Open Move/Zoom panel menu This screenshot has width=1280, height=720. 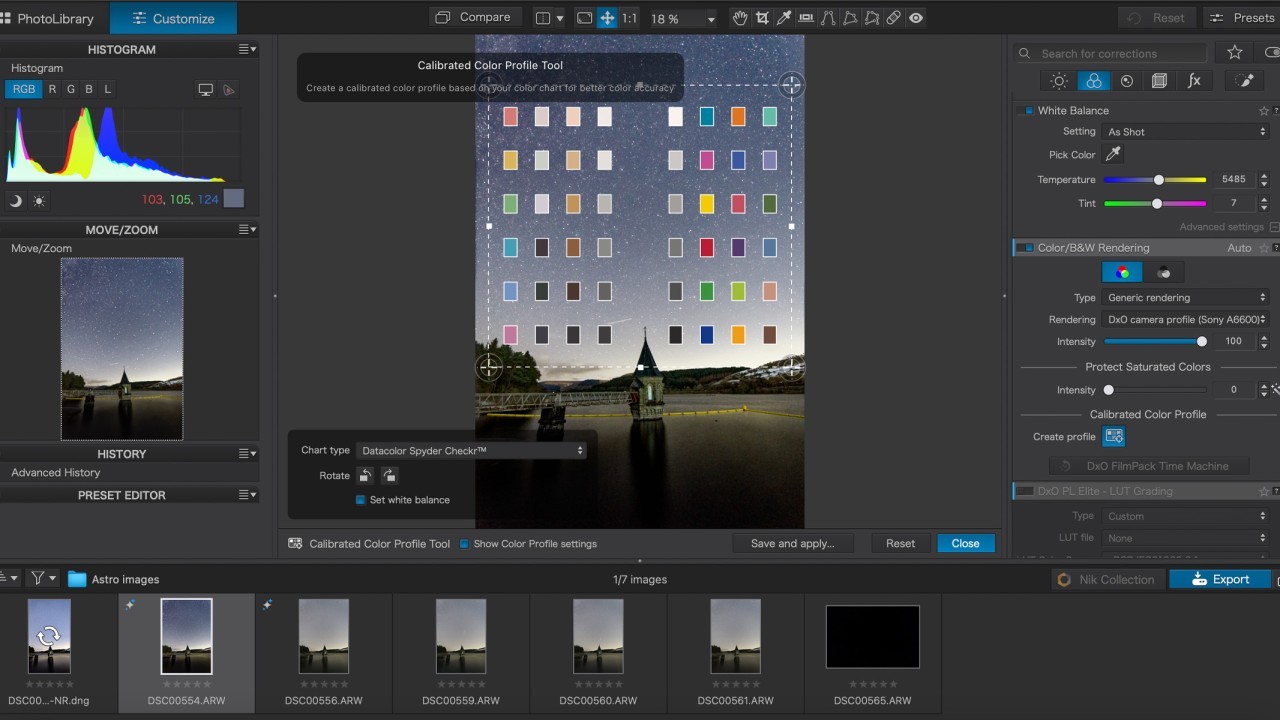click(248, 229)
